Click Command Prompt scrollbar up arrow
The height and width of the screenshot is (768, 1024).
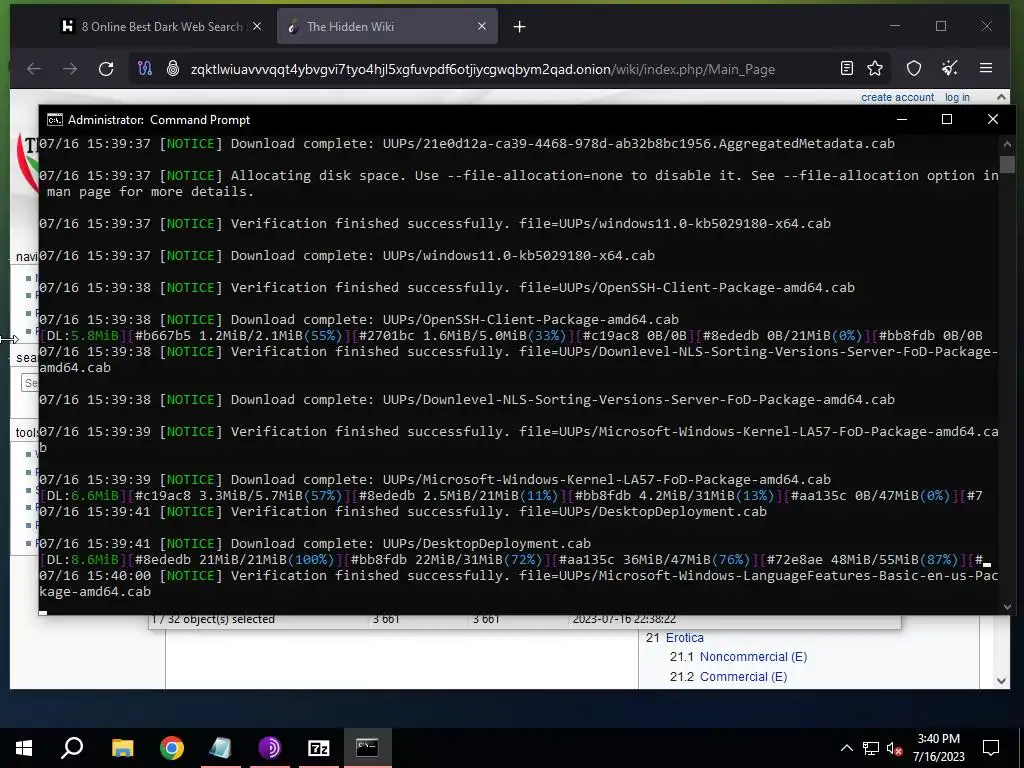point(1007,144)
